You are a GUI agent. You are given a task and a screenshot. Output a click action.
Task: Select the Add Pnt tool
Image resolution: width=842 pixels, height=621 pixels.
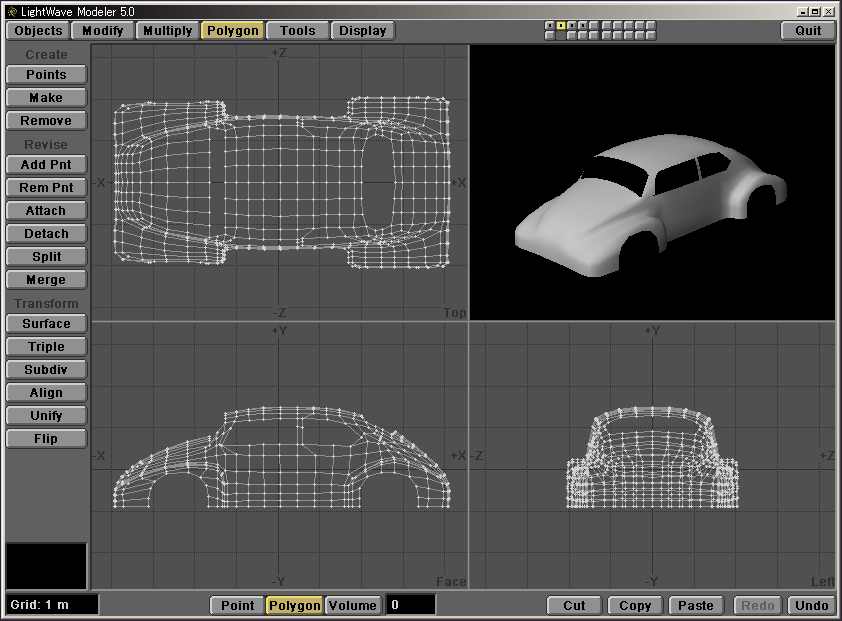[x=46, y=165]
